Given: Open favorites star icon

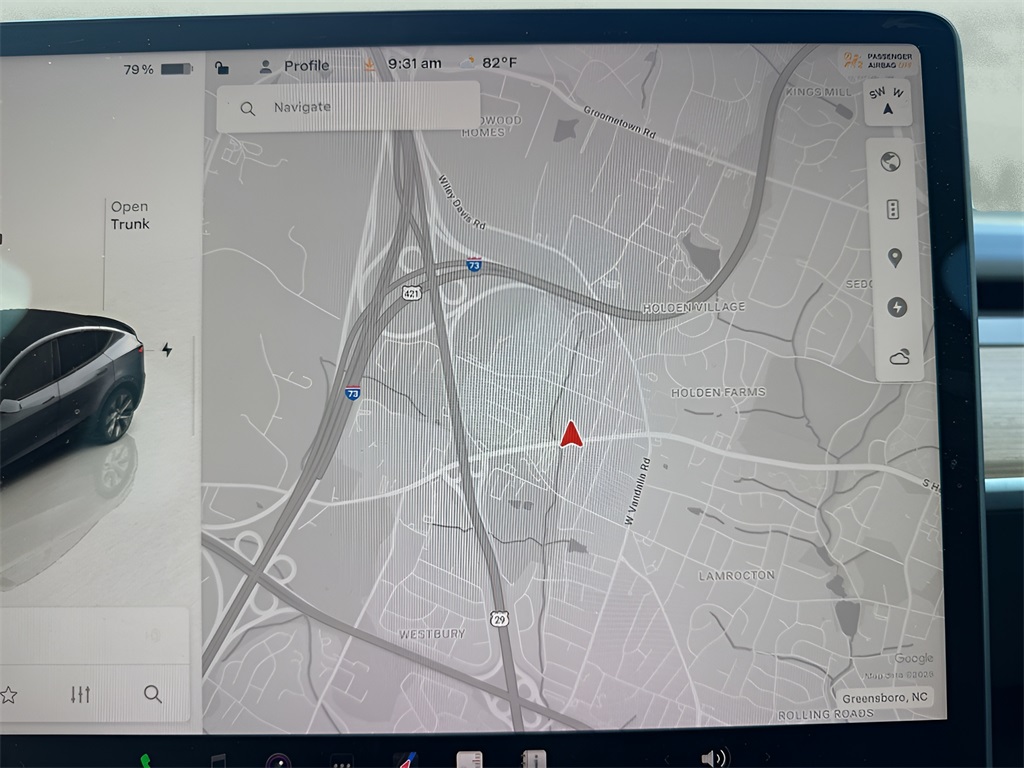Looking at the screenshot, I should tap(9, 694).
